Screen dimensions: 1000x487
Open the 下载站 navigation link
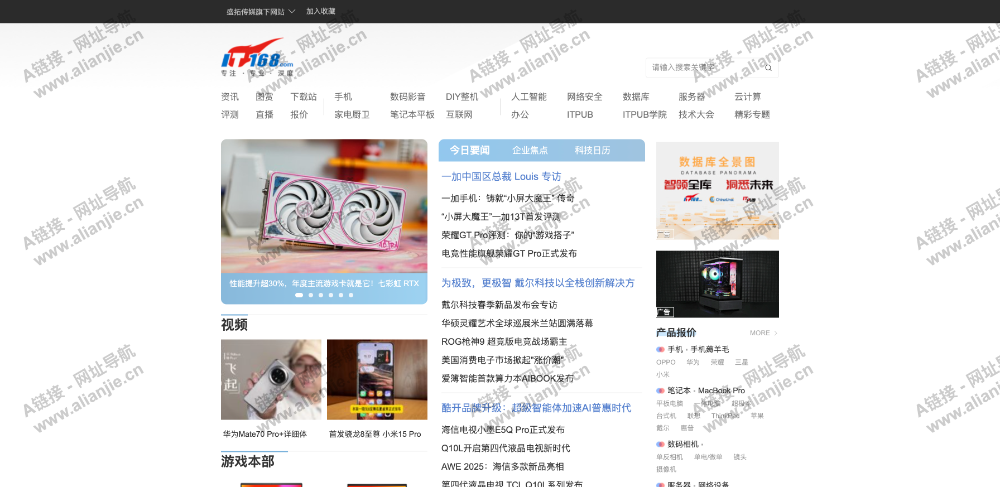click(303, 97)
